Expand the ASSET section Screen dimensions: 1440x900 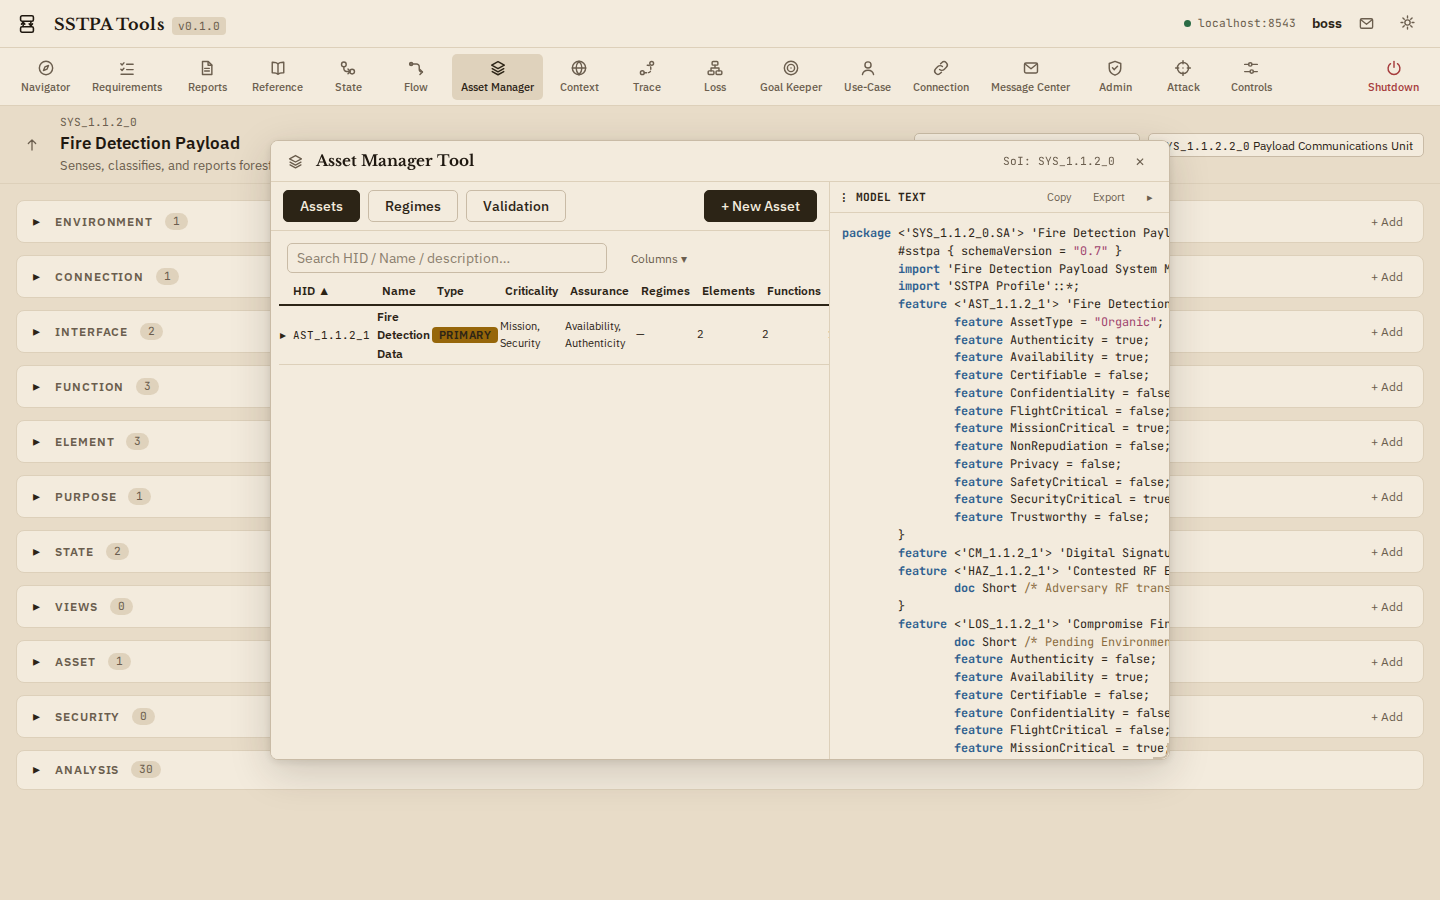36,662
